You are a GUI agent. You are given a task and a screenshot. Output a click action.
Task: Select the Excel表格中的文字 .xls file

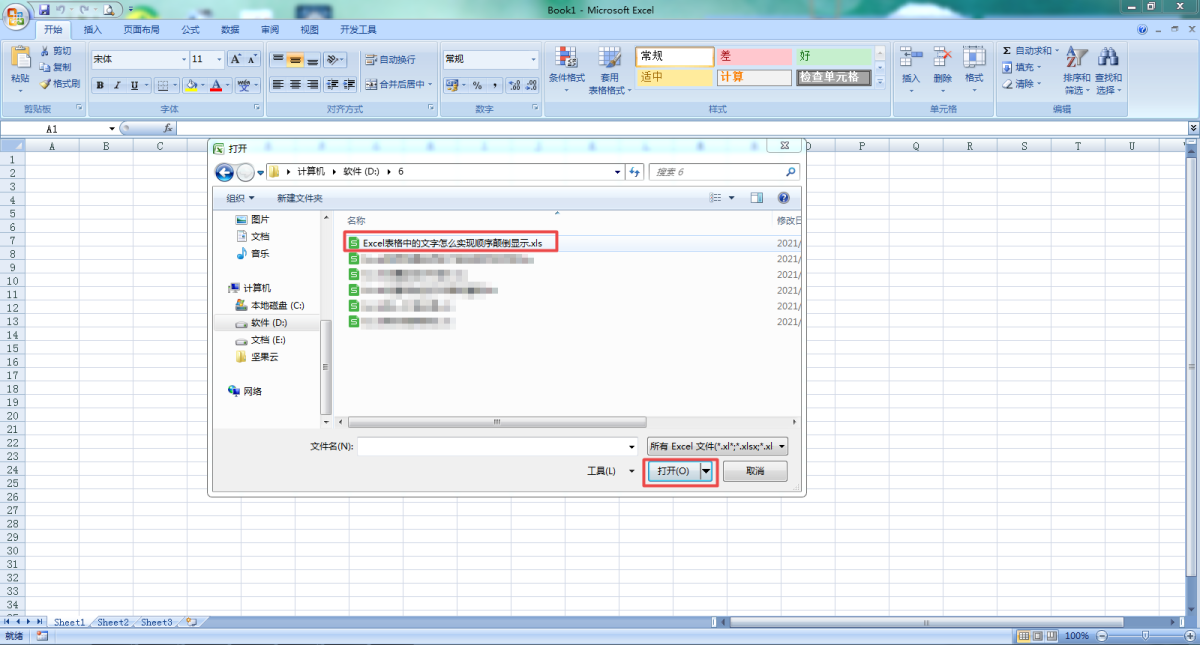452,242
